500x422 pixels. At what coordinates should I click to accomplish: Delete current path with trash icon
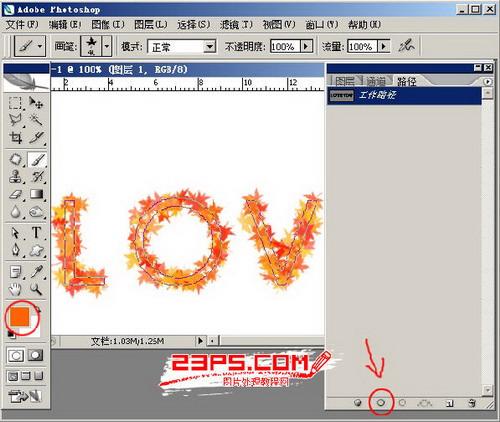(471, 403)
